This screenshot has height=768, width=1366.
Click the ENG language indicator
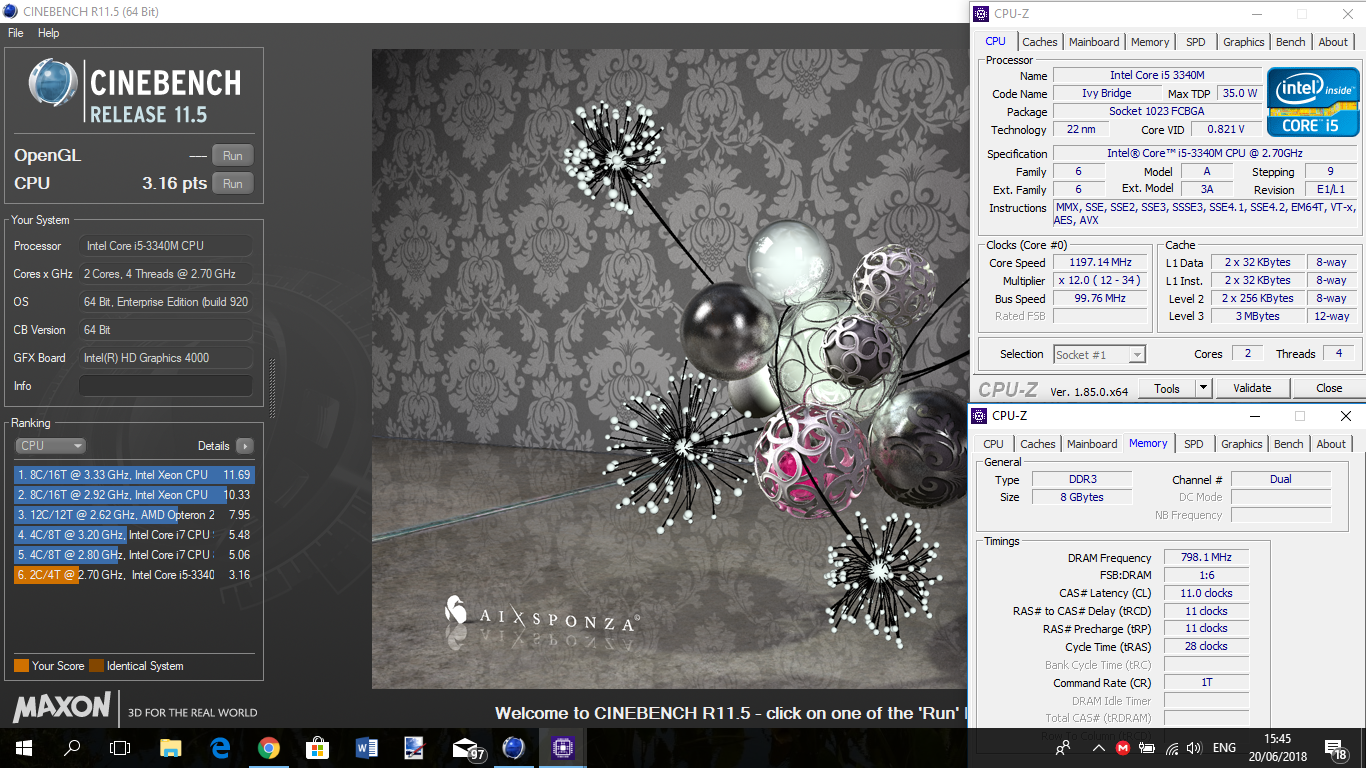tap(1224, 747)
